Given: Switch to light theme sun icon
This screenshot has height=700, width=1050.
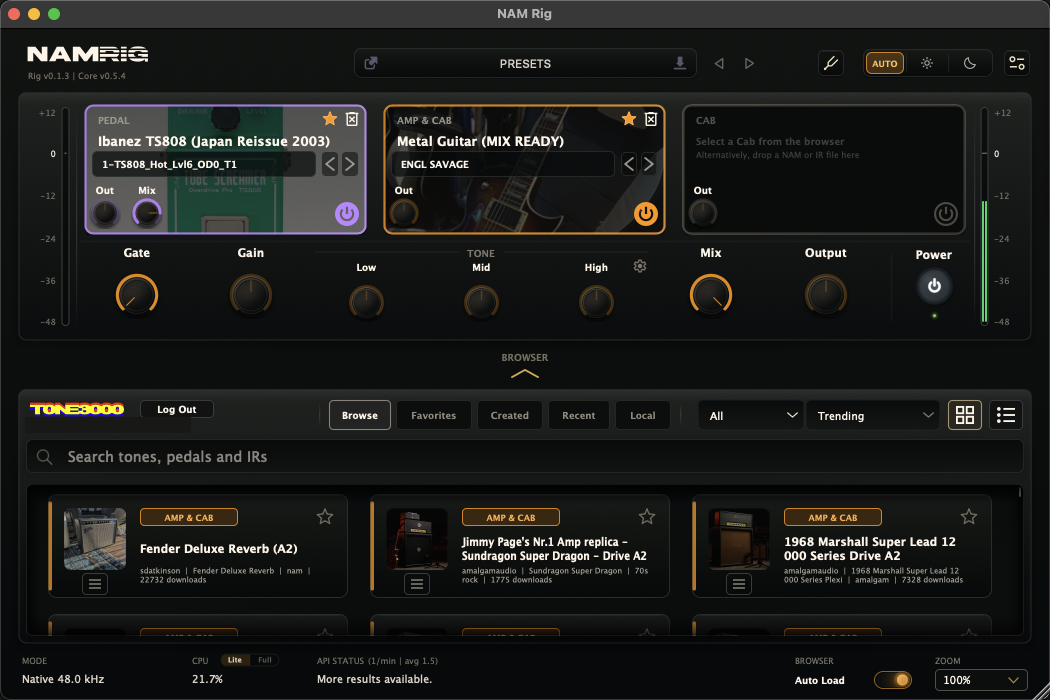Looking at the screenshot, I should pyautogui.click(x=927, y=64).
